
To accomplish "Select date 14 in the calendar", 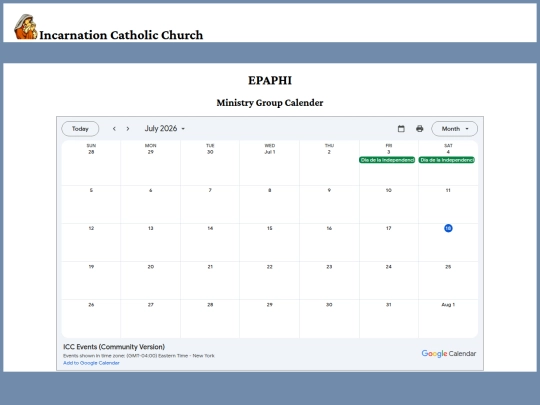I will [x=210, y=228].
